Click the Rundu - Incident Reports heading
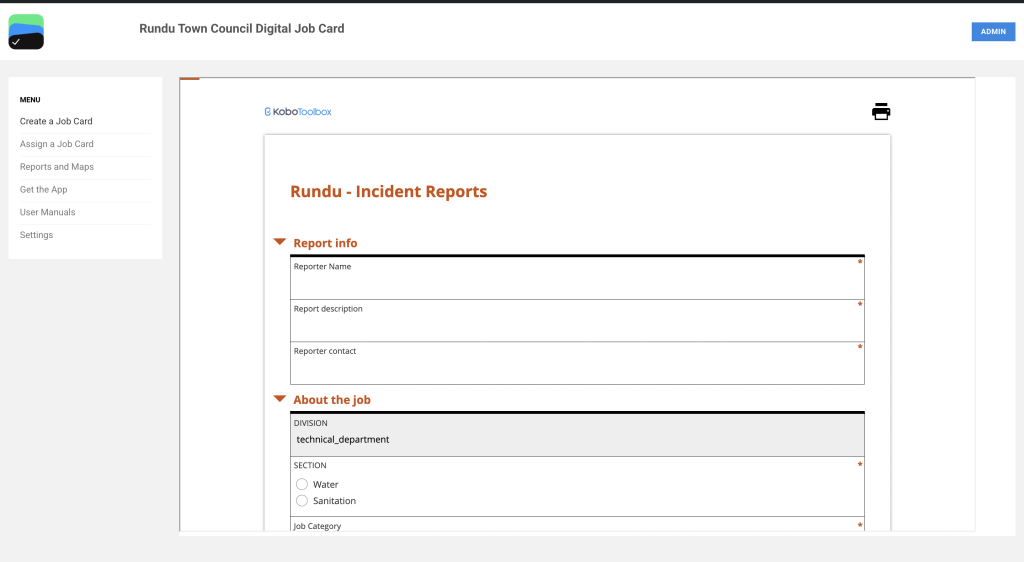The height and width of the screenshot is (562, 1024). point(388,192)
